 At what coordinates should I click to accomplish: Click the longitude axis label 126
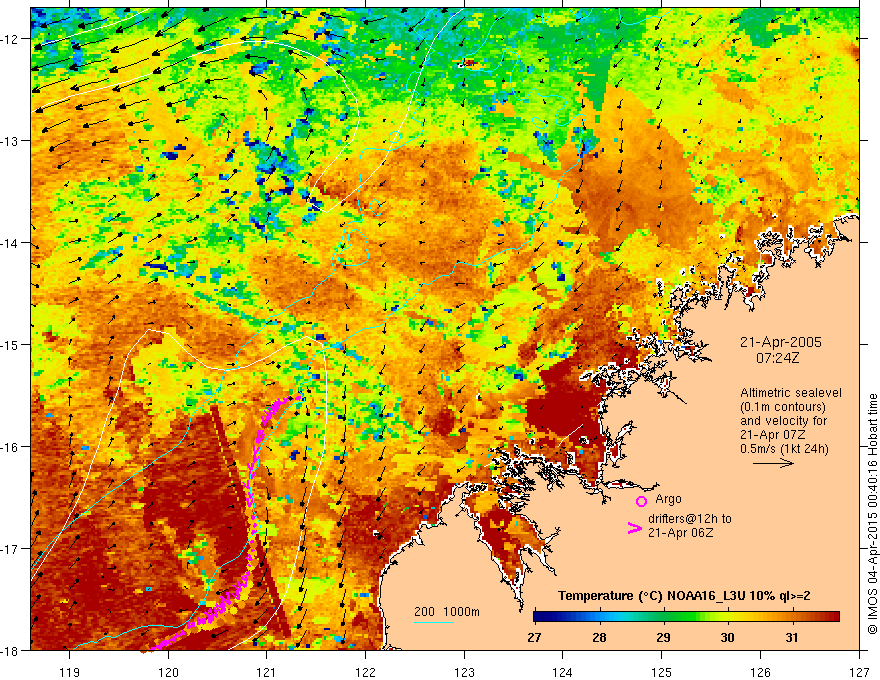(760, 672)
